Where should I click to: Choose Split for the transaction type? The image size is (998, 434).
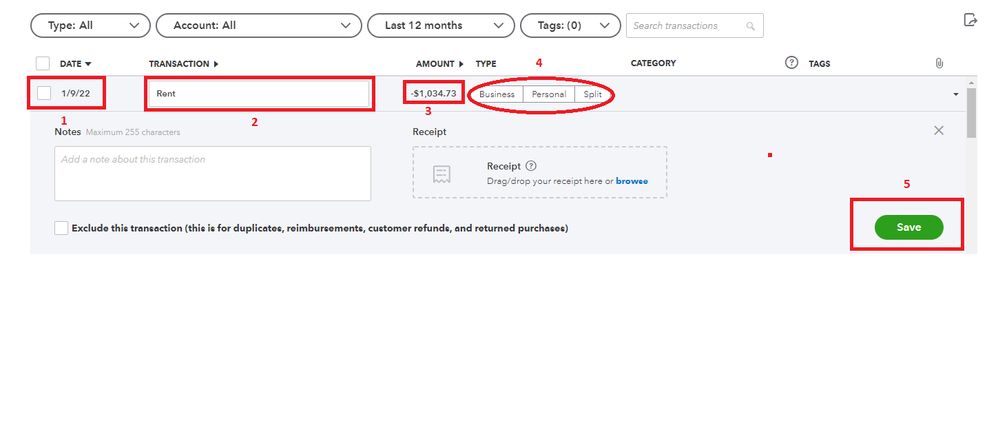[x=593, y=94]
